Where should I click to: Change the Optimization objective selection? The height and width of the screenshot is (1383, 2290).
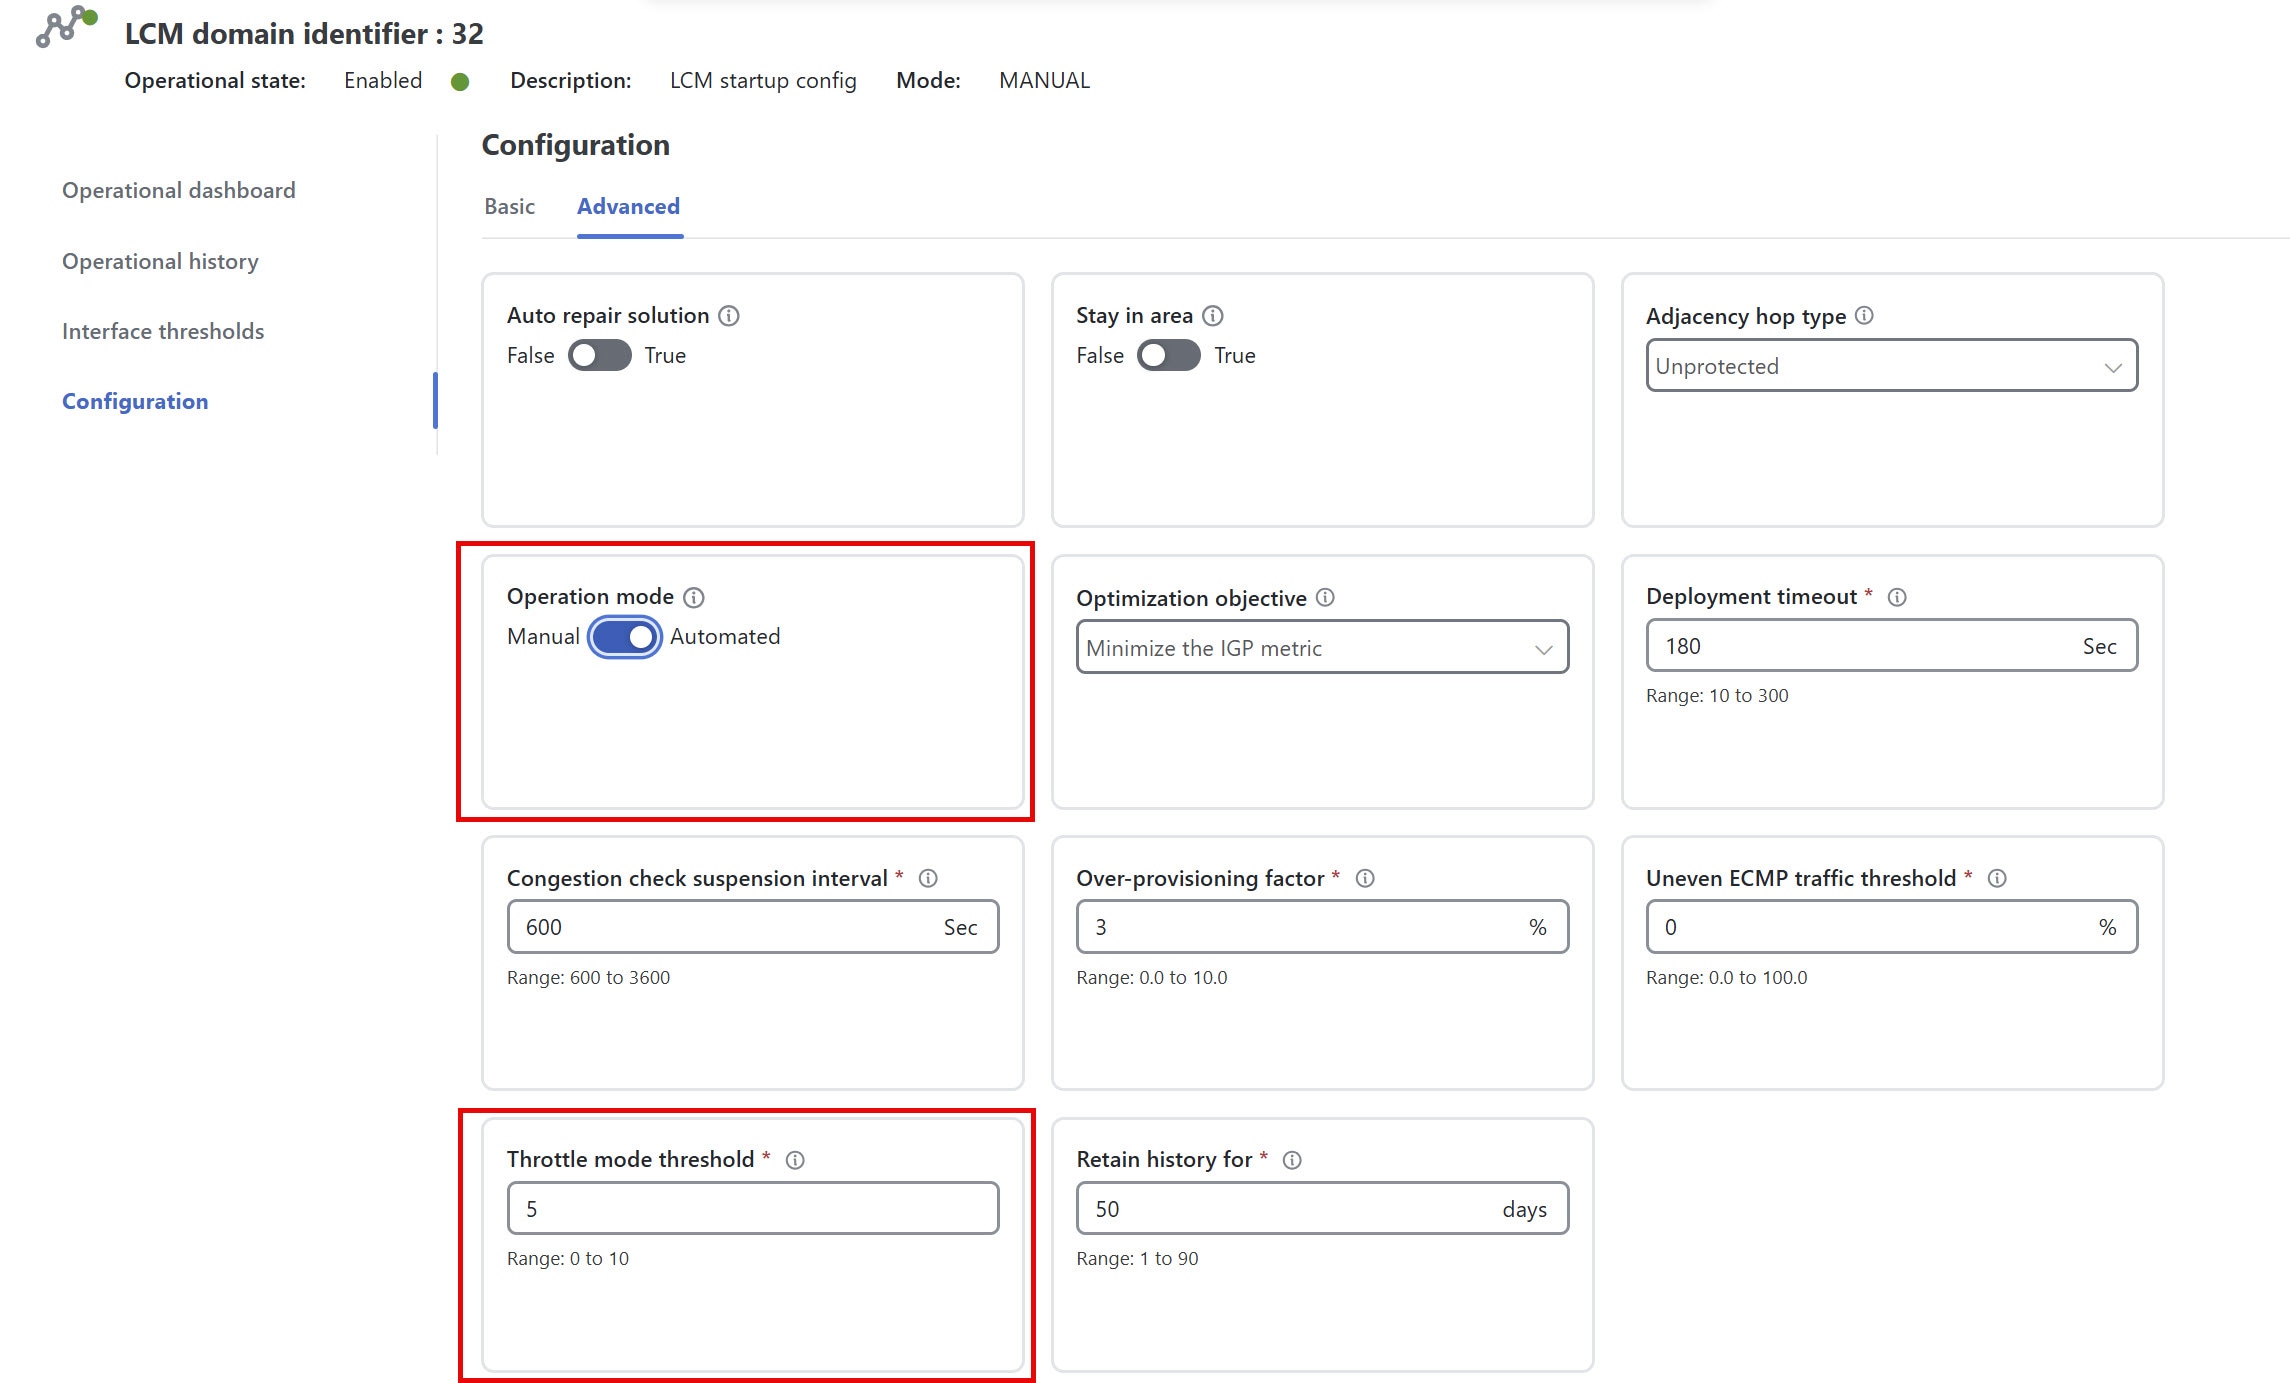1321,647
